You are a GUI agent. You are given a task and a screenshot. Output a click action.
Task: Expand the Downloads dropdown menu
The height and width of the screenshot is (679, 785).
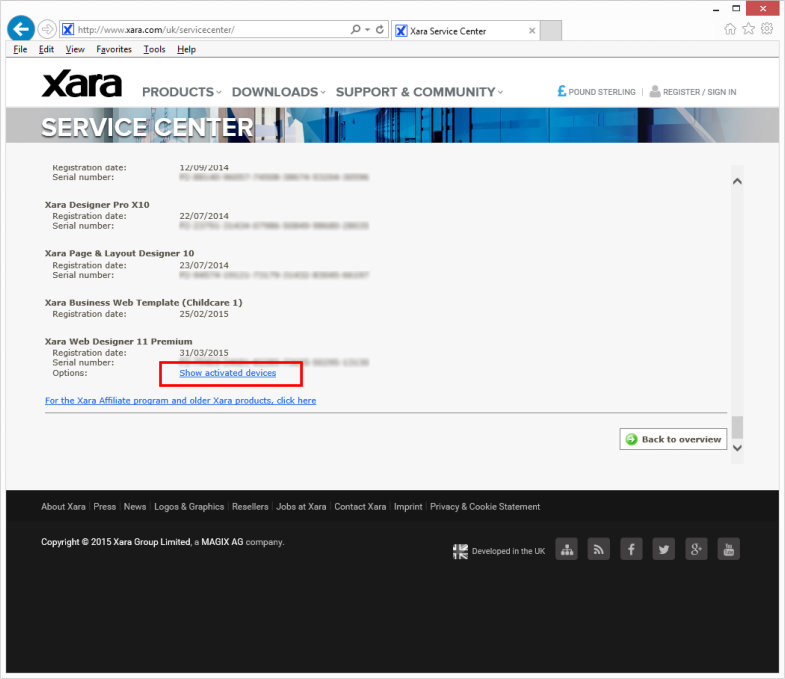pyautogui.click(x=279, y=92)
